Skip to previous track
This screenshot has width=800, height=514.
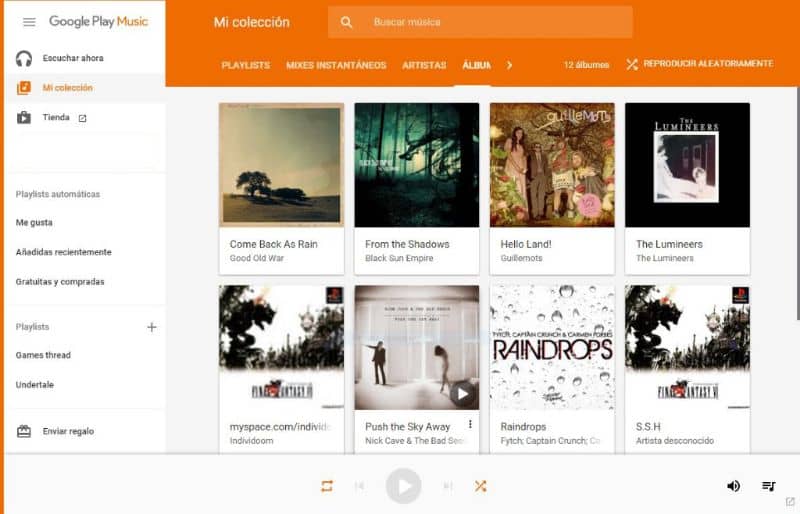(359, 486)
